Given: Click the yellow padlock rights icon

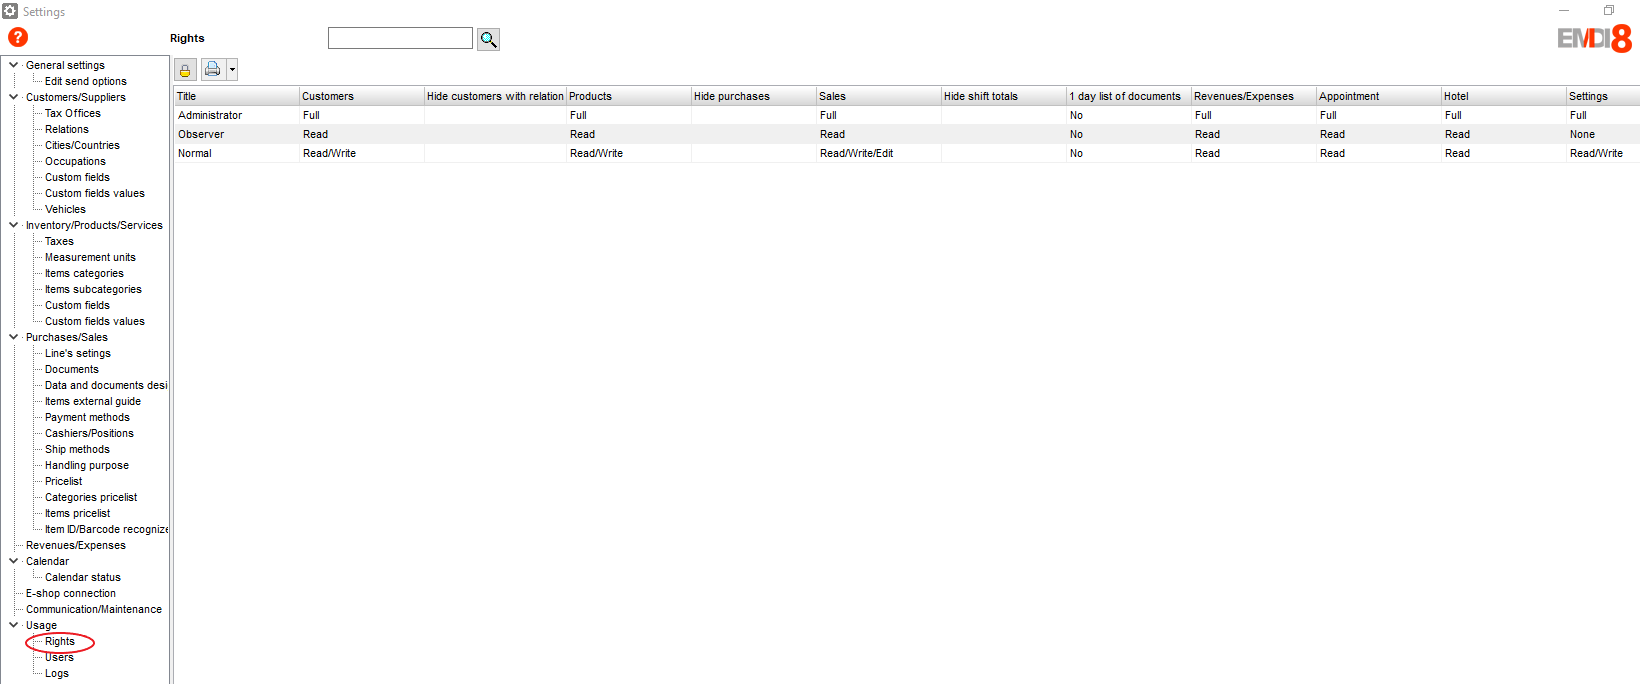Looking at the screenshot, I should coord(185,70).
